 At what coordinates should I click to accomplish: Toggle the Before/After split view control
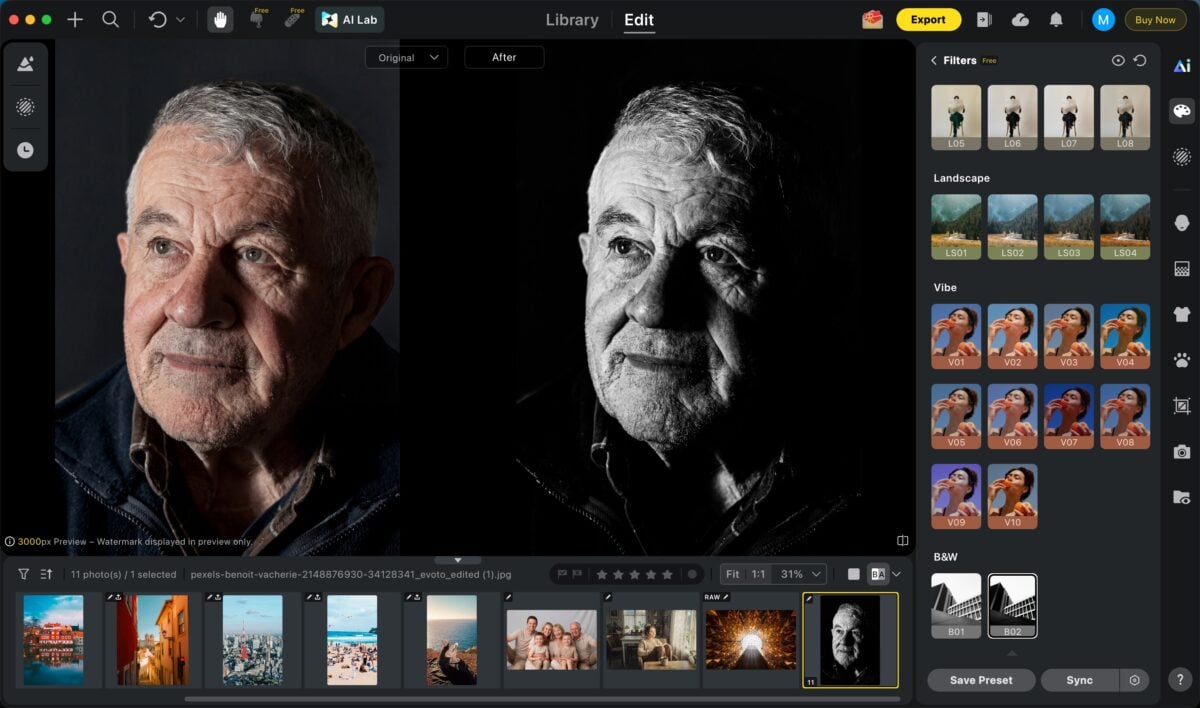[902, 540]
